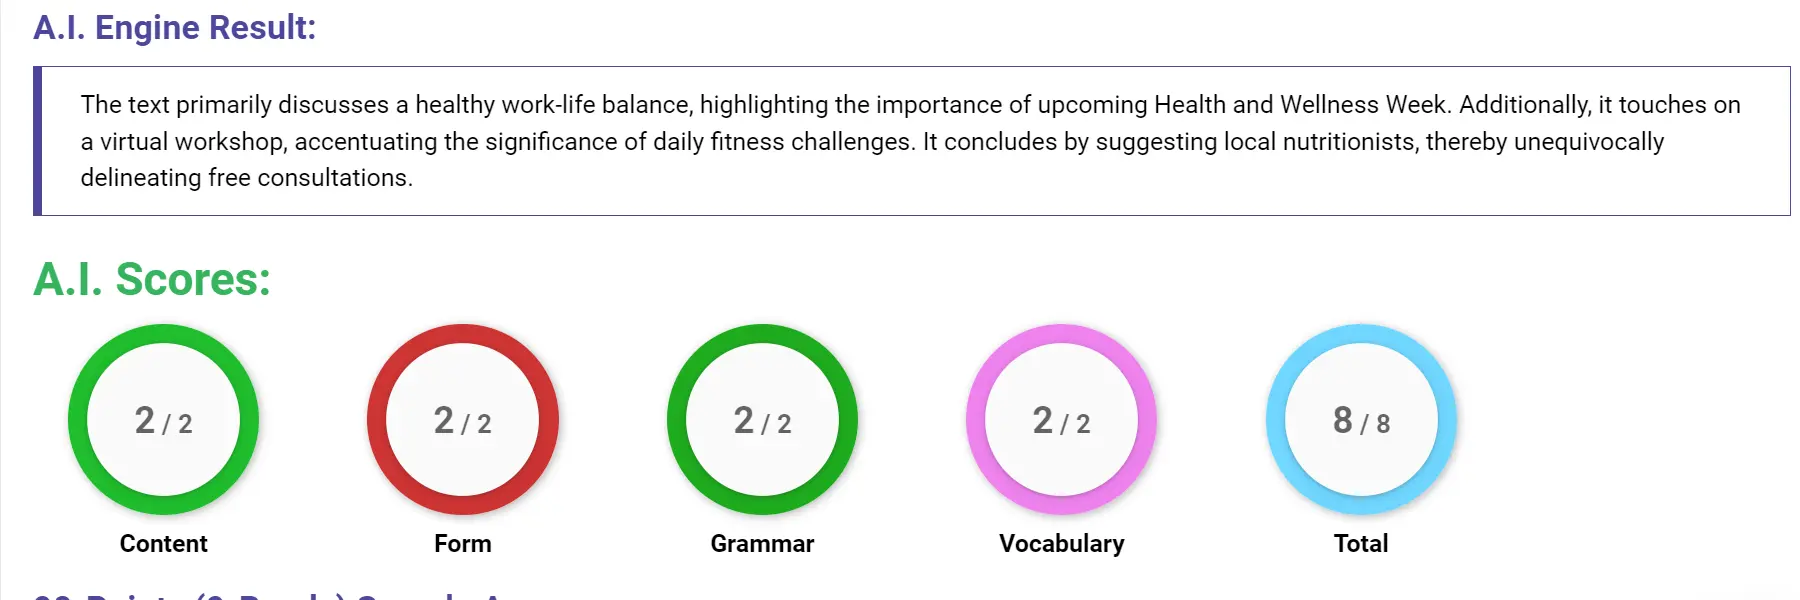Click the Total label under the blue circle
1800x600 pixels.
(x=1361, y=543)
